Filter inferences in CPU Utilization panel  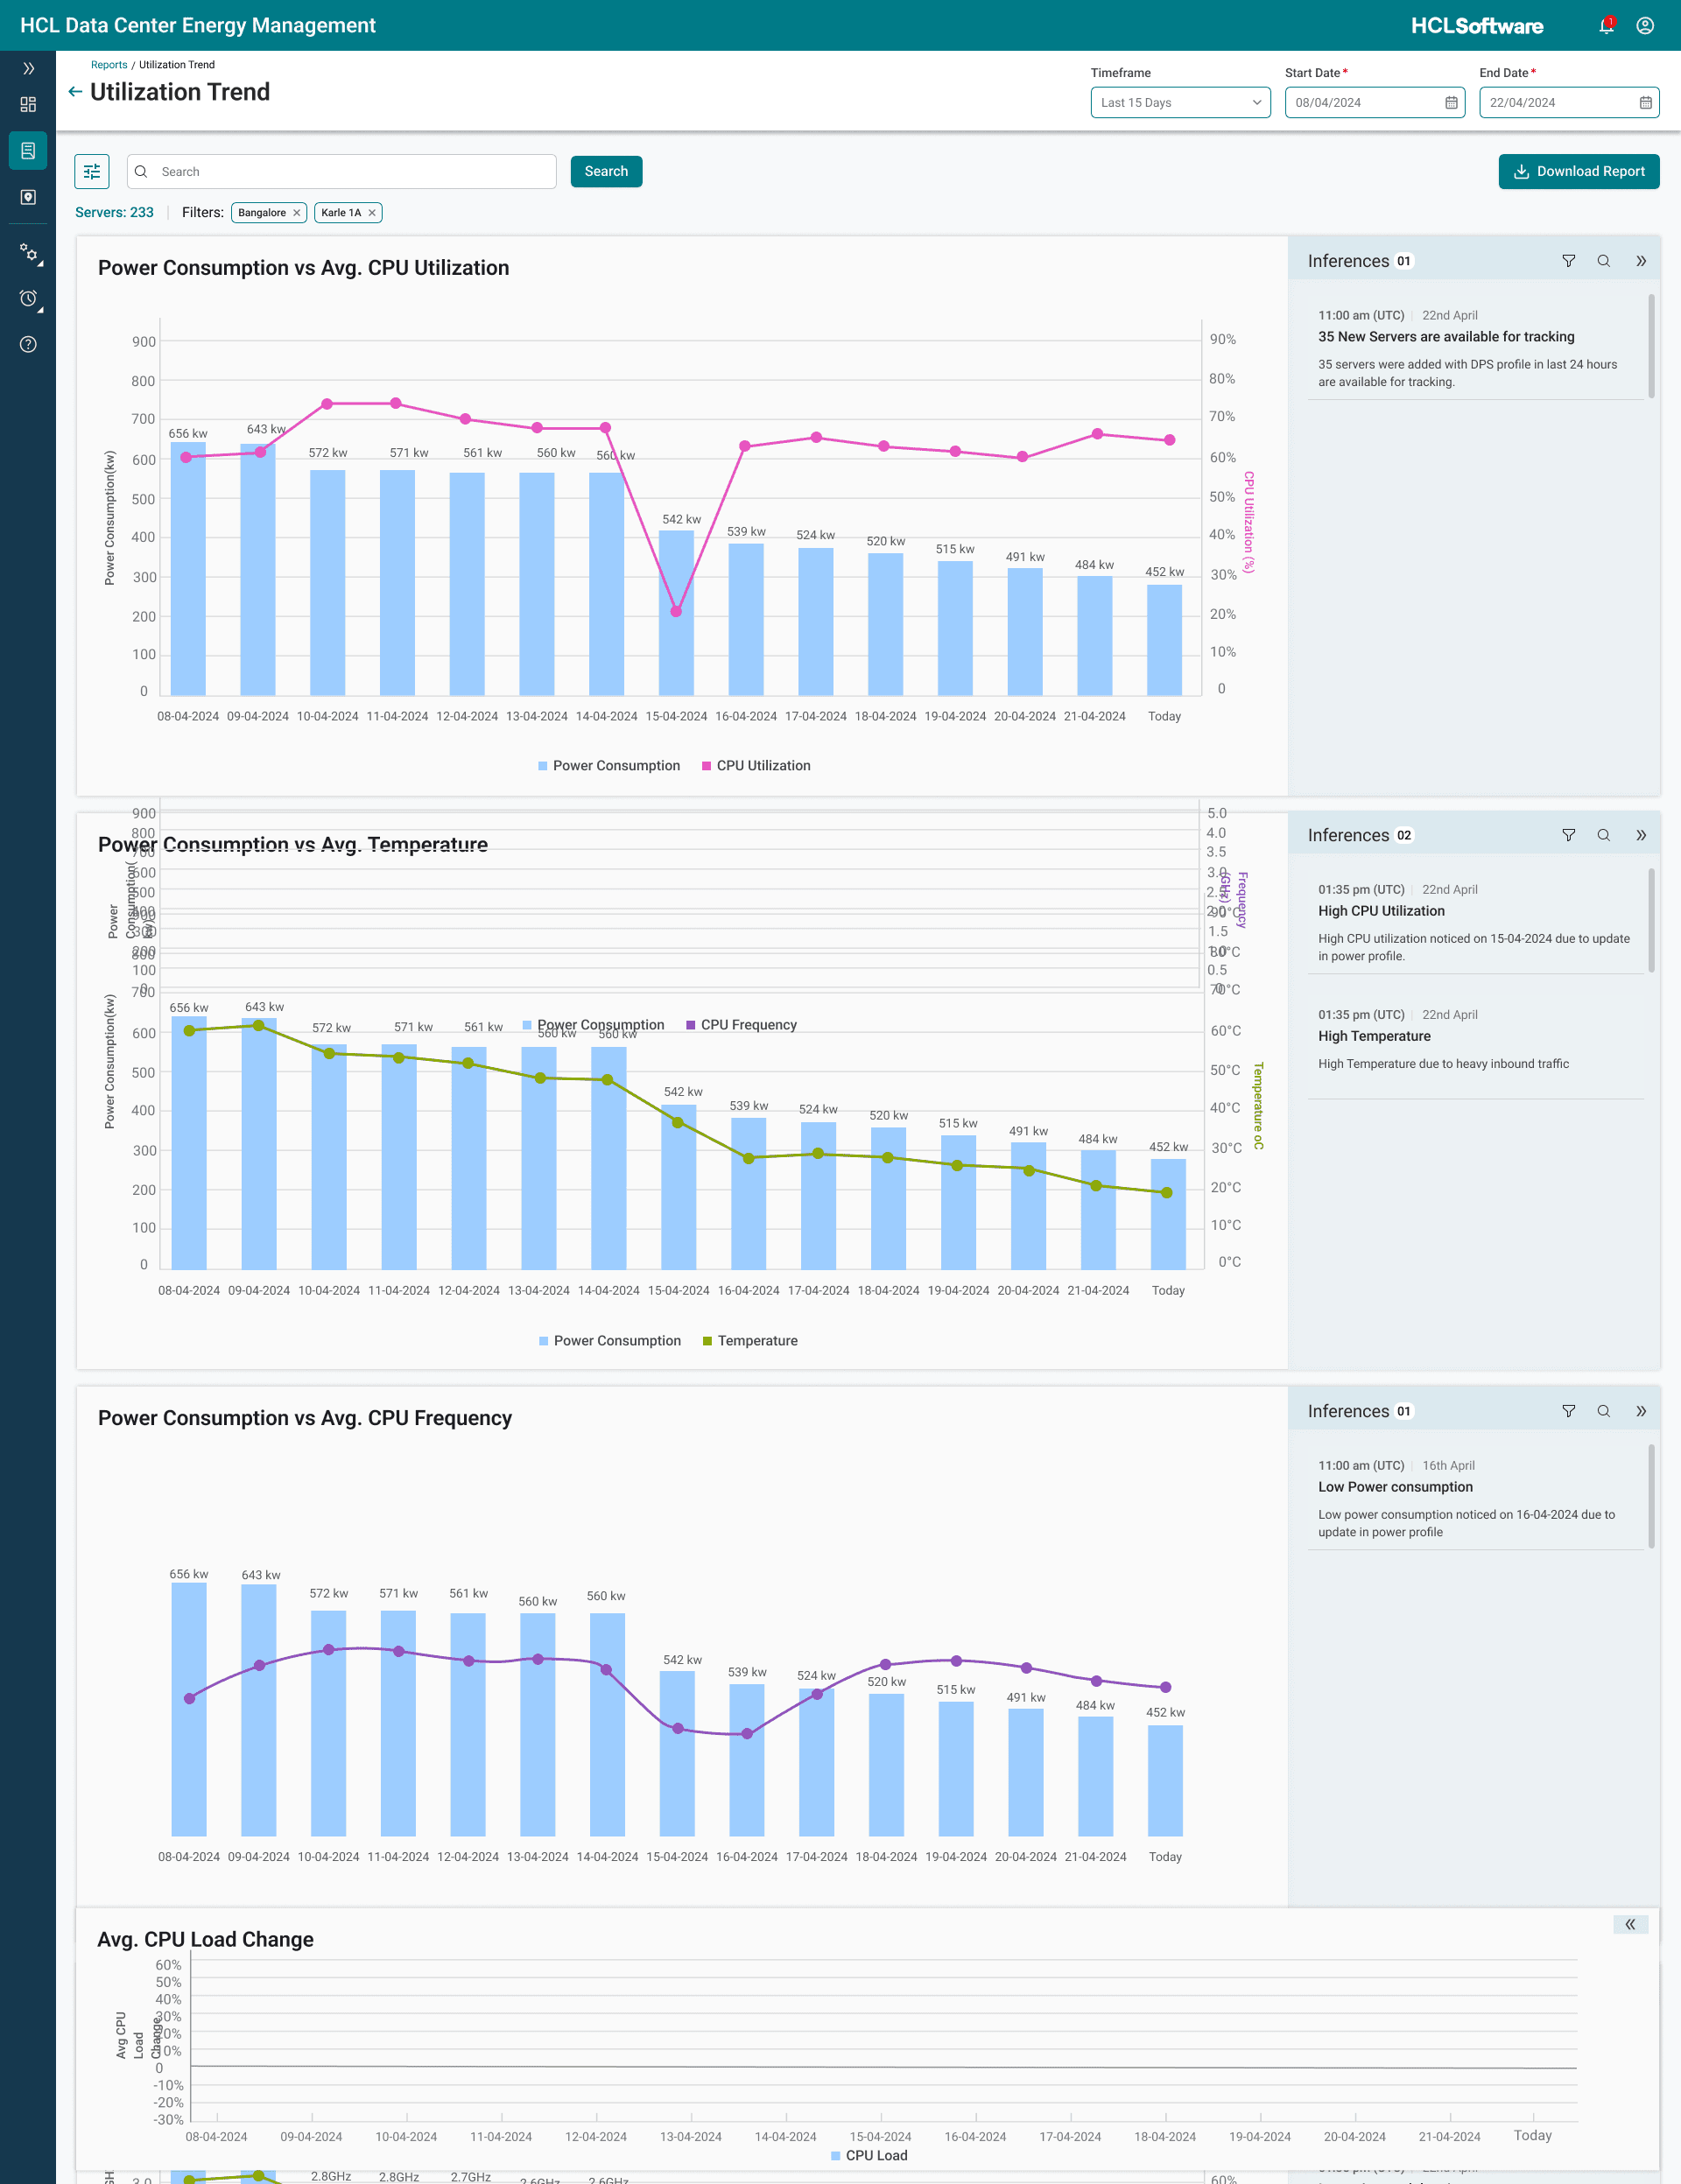(x=1568, y=261)
